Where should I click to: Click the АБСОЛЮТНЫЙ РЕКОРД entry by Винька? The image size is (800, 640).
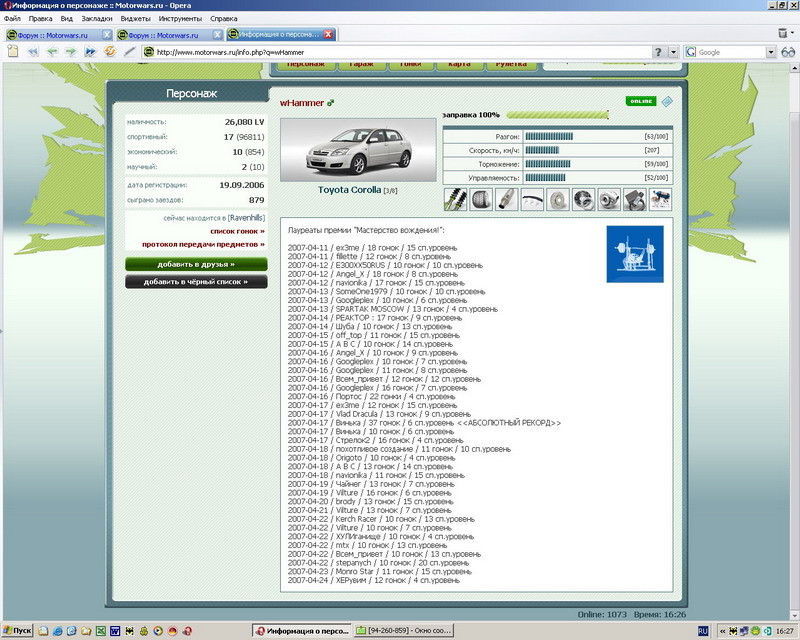coord(424,423)
